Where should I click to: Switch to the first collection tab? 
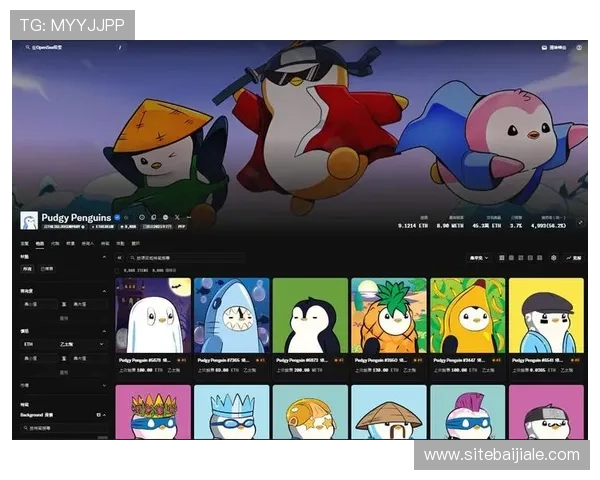25,243
